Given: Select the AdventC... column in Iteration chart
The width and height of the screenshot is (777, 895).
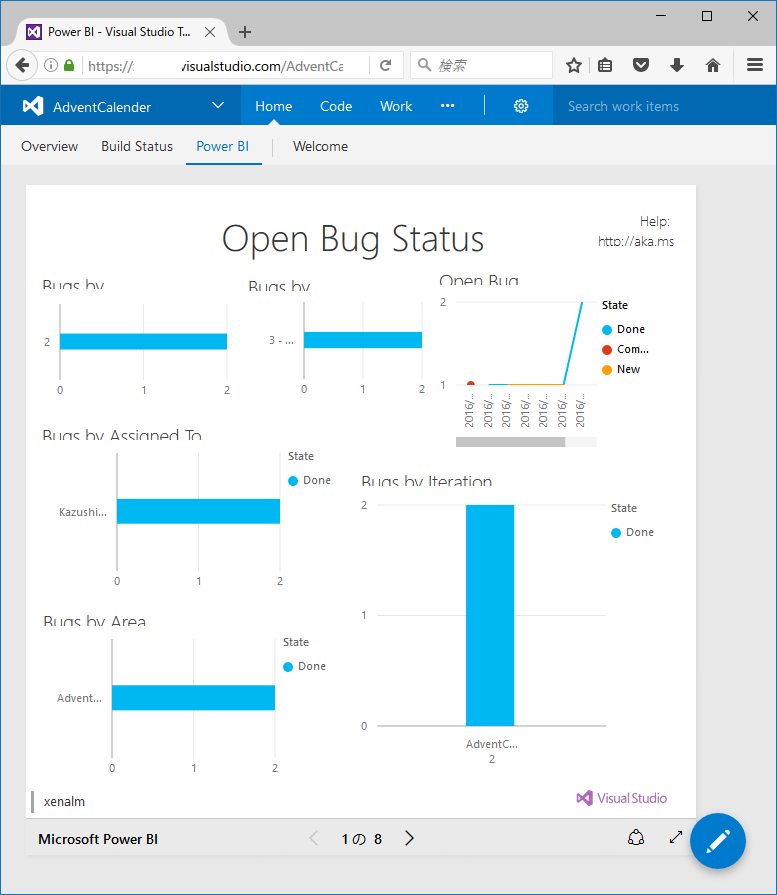Looking at the screenshot, I should coord(490,615).
